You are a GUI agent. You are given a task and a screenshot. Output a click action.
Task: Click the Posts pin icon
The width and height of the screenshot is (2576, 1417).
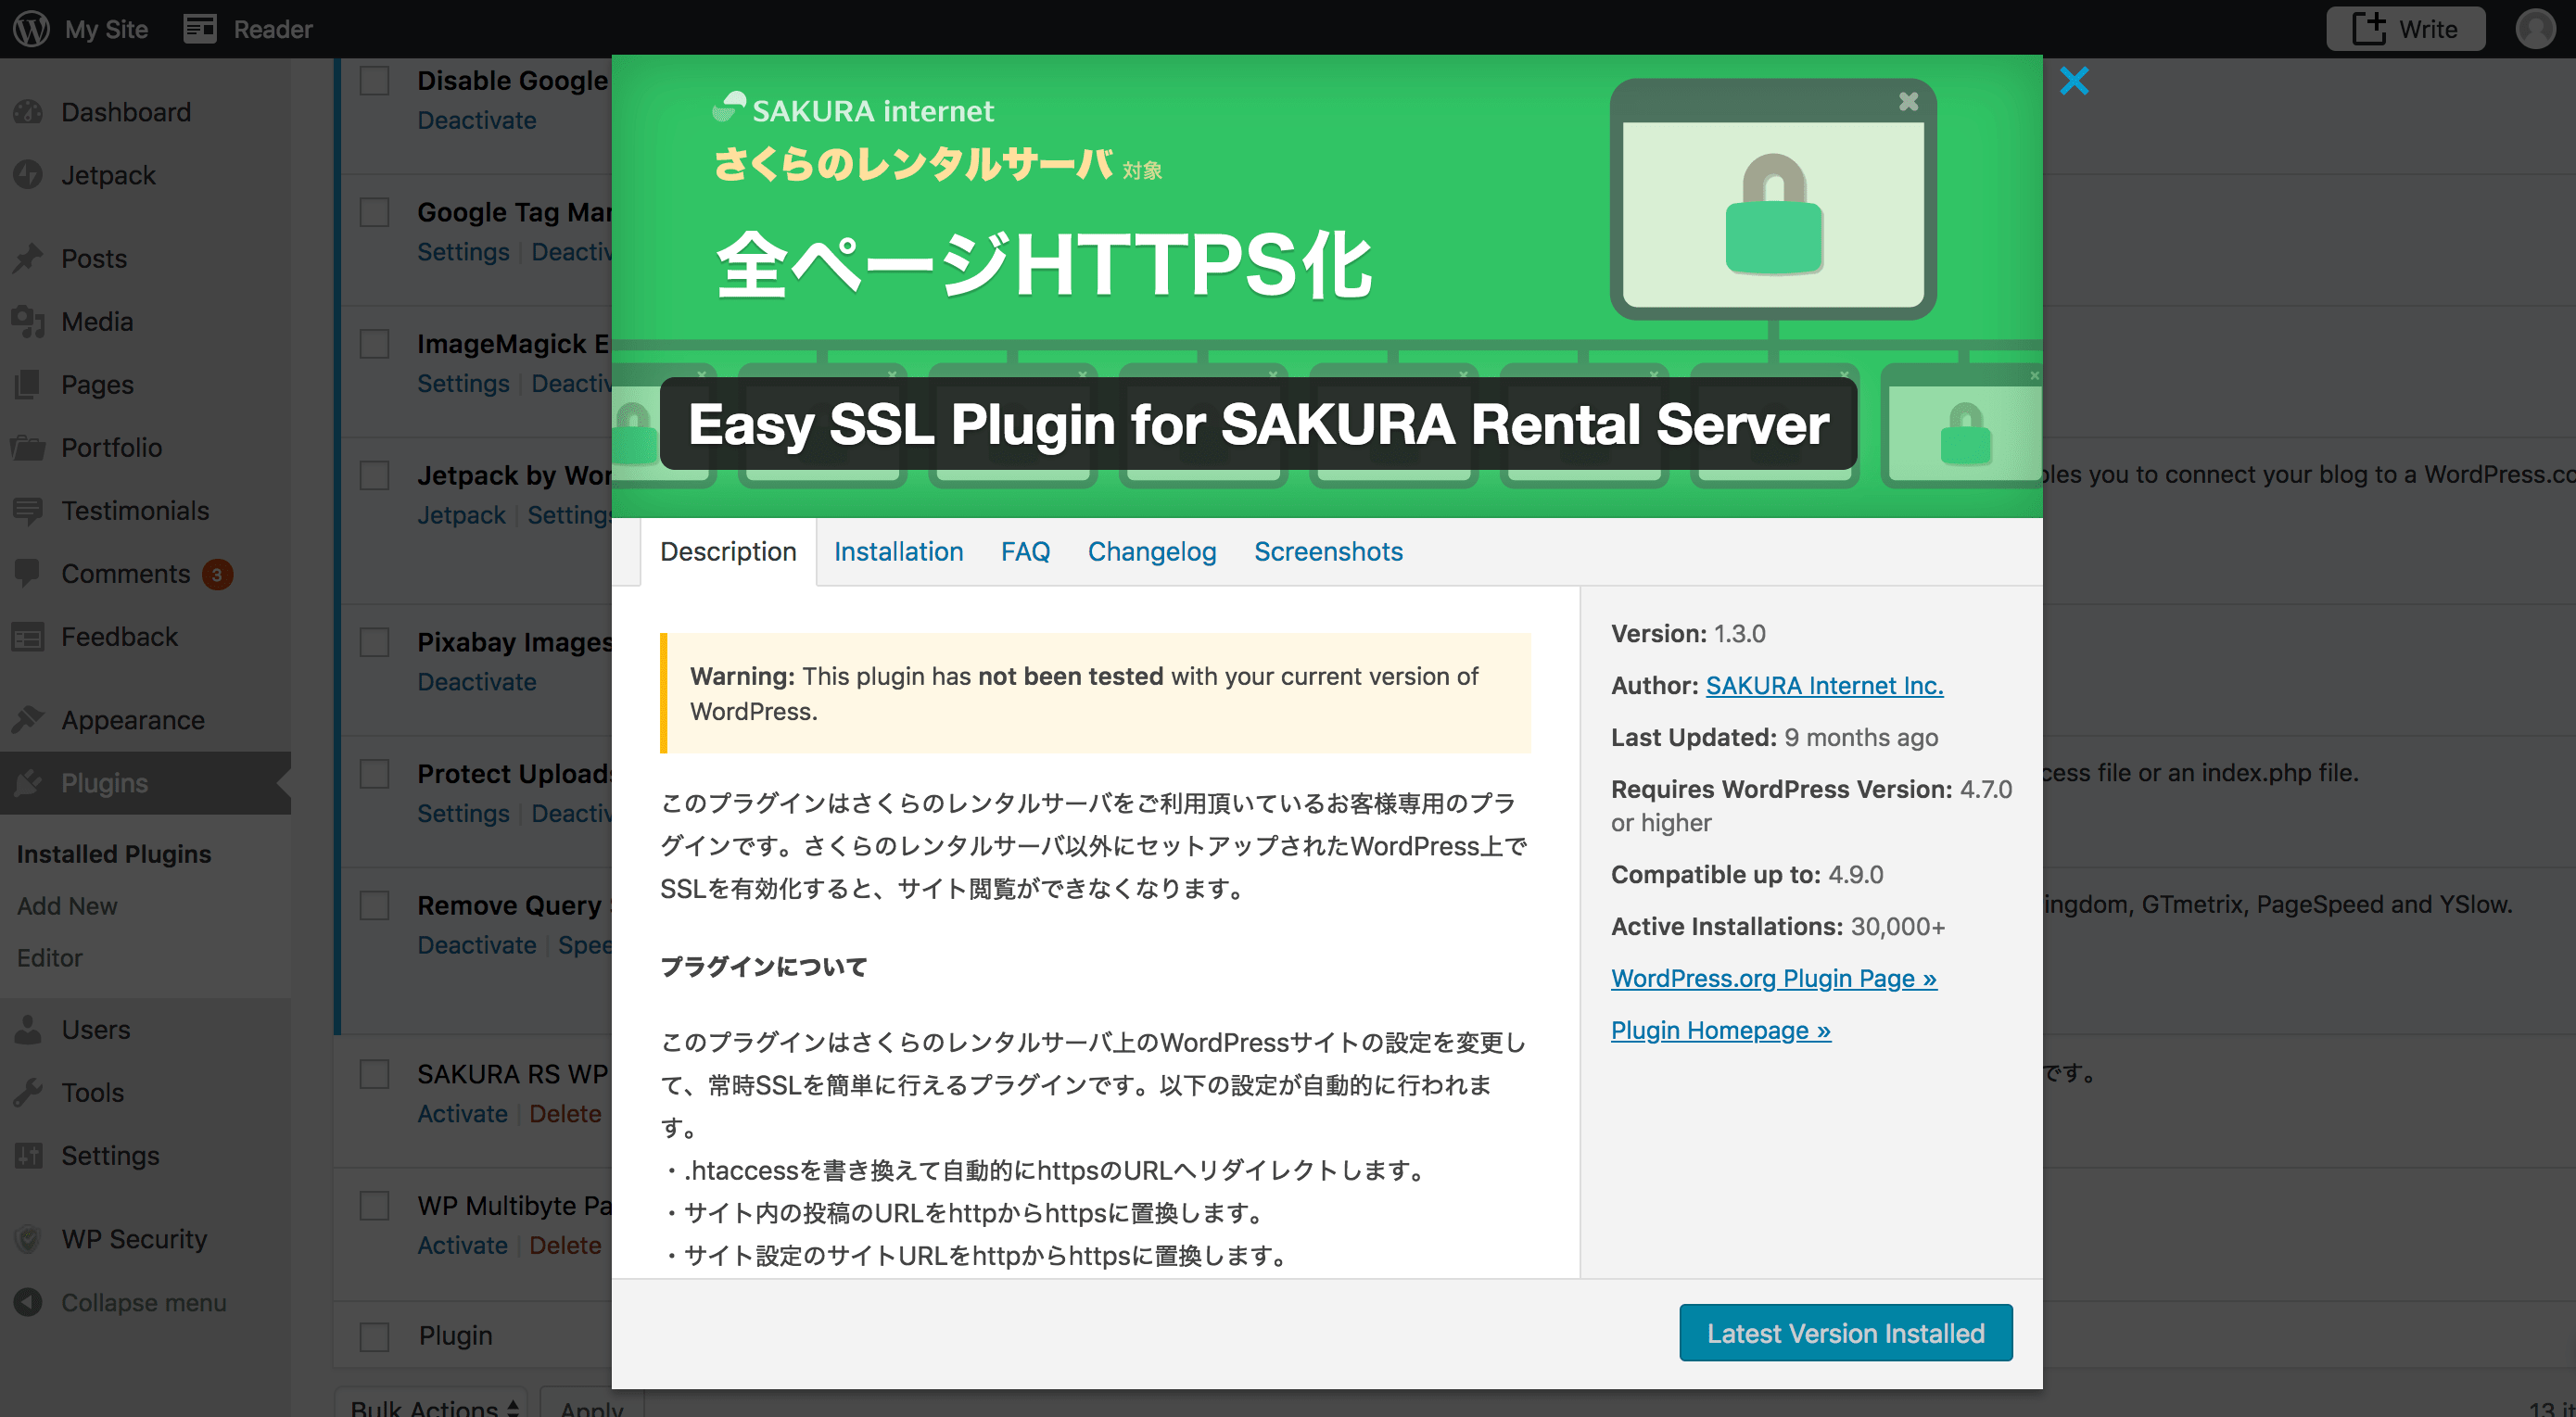click(28, 258)
